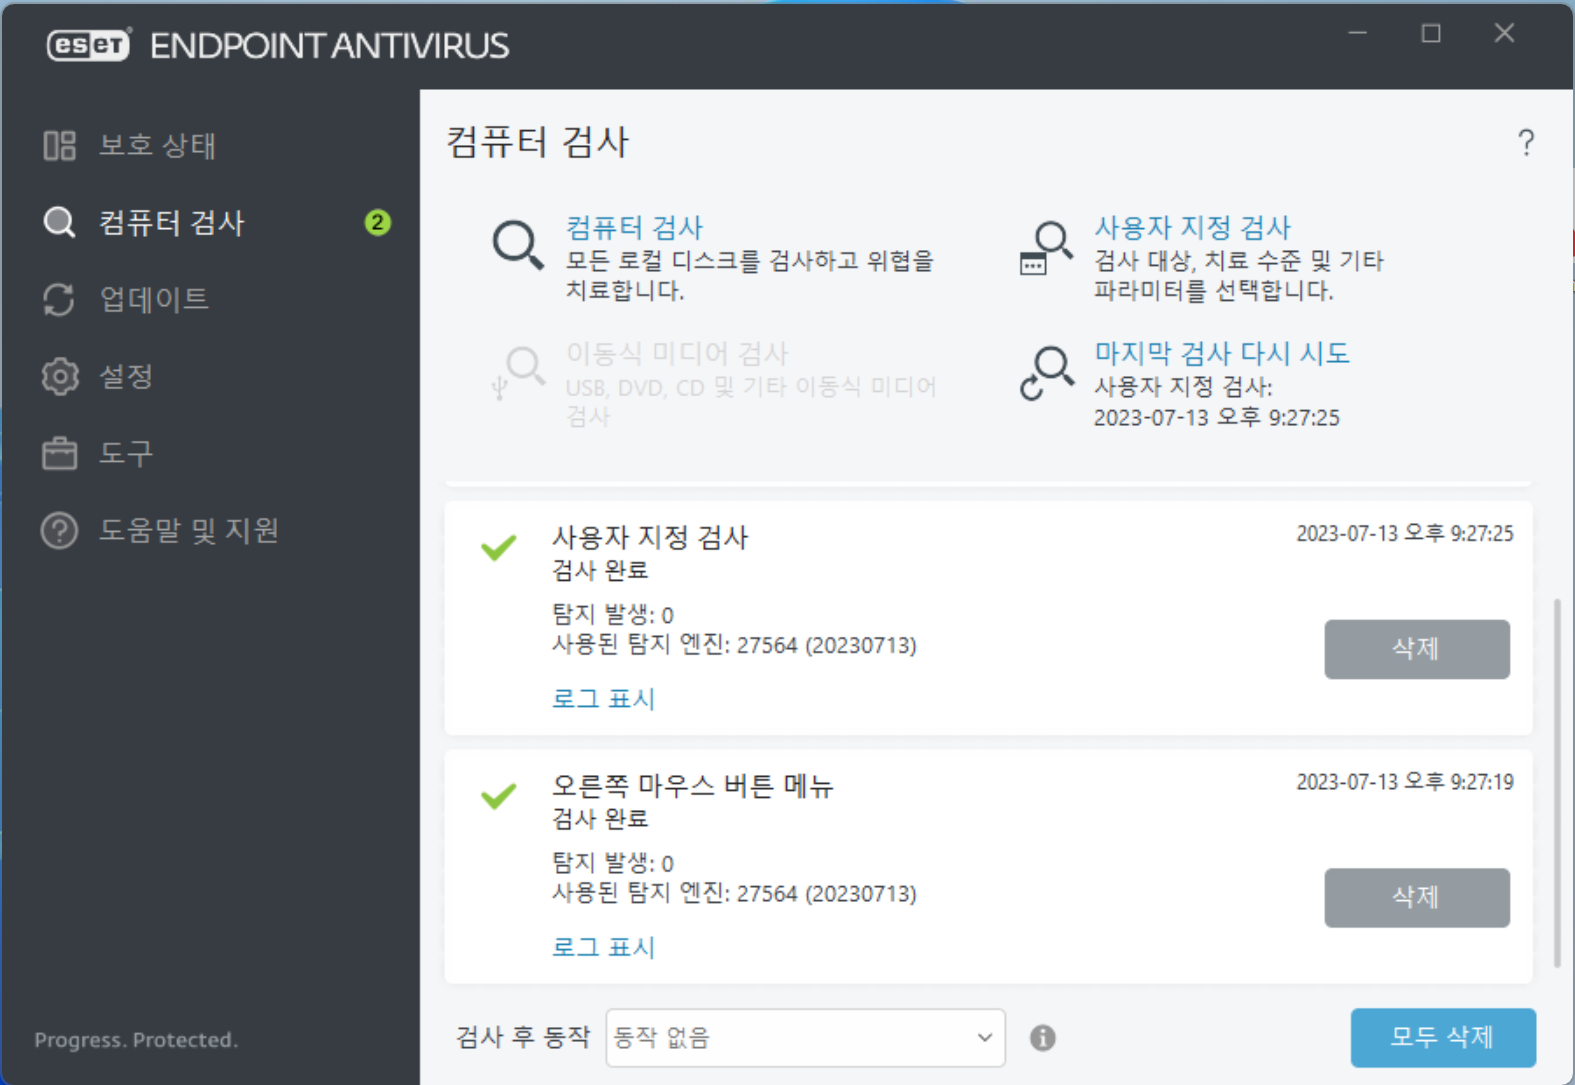Viewport: 1575px width, 1085px height.
Task: Click the 도움말 및 지원 question icon
Action: click(59, 530)
